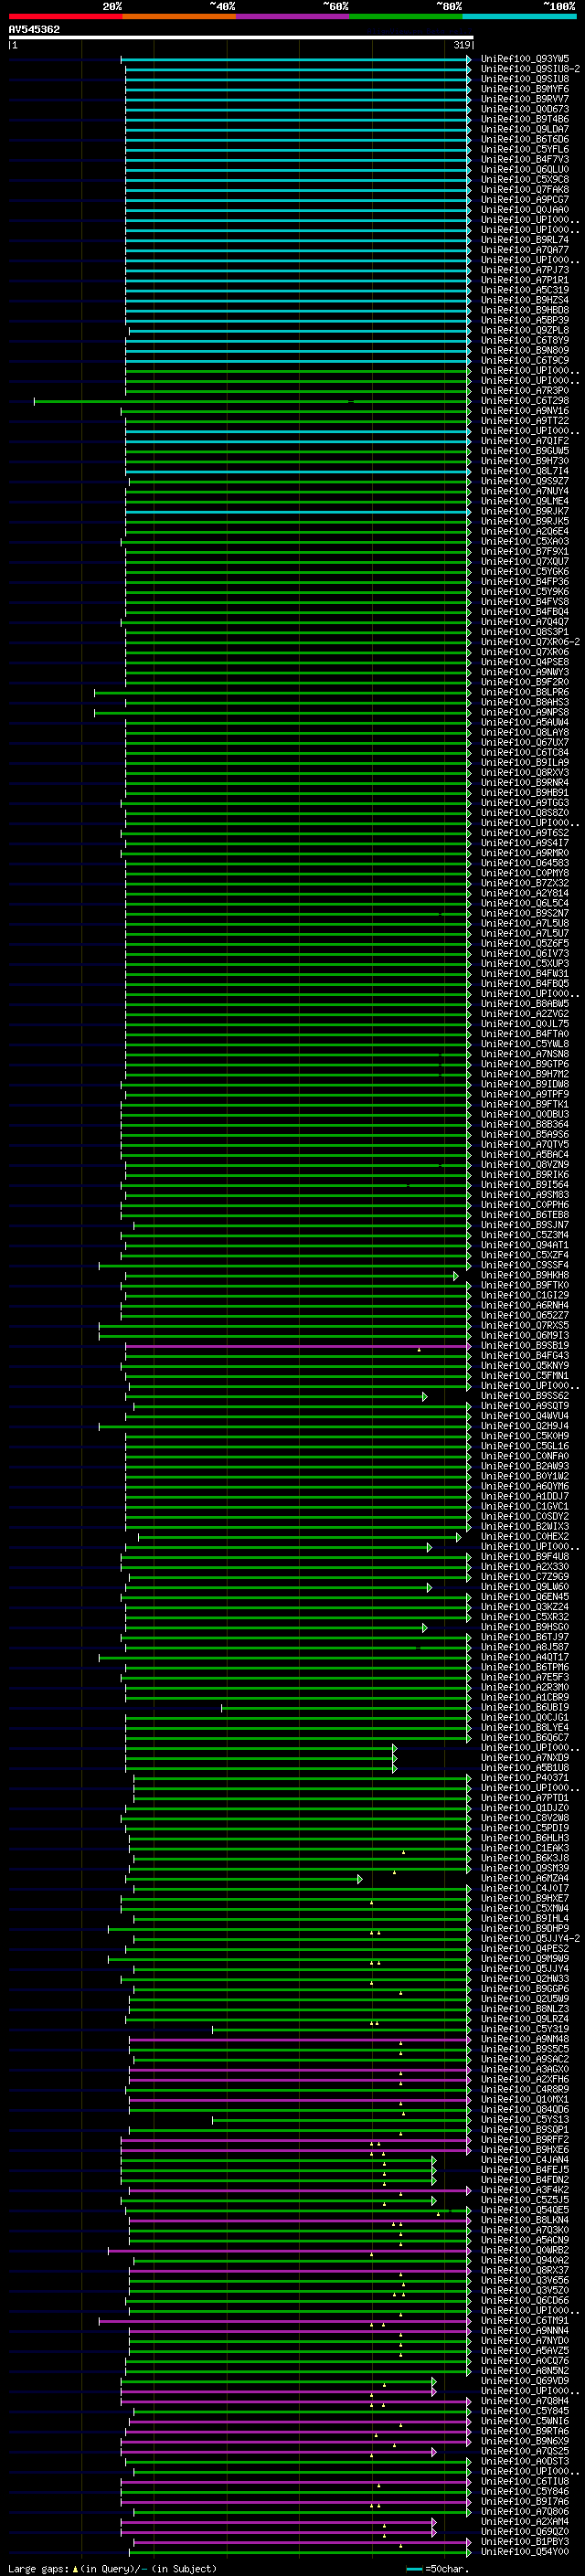Select the label UniRef100_Q6QLU0
This screenshot has width=585, height=2576.
(525, 169)
